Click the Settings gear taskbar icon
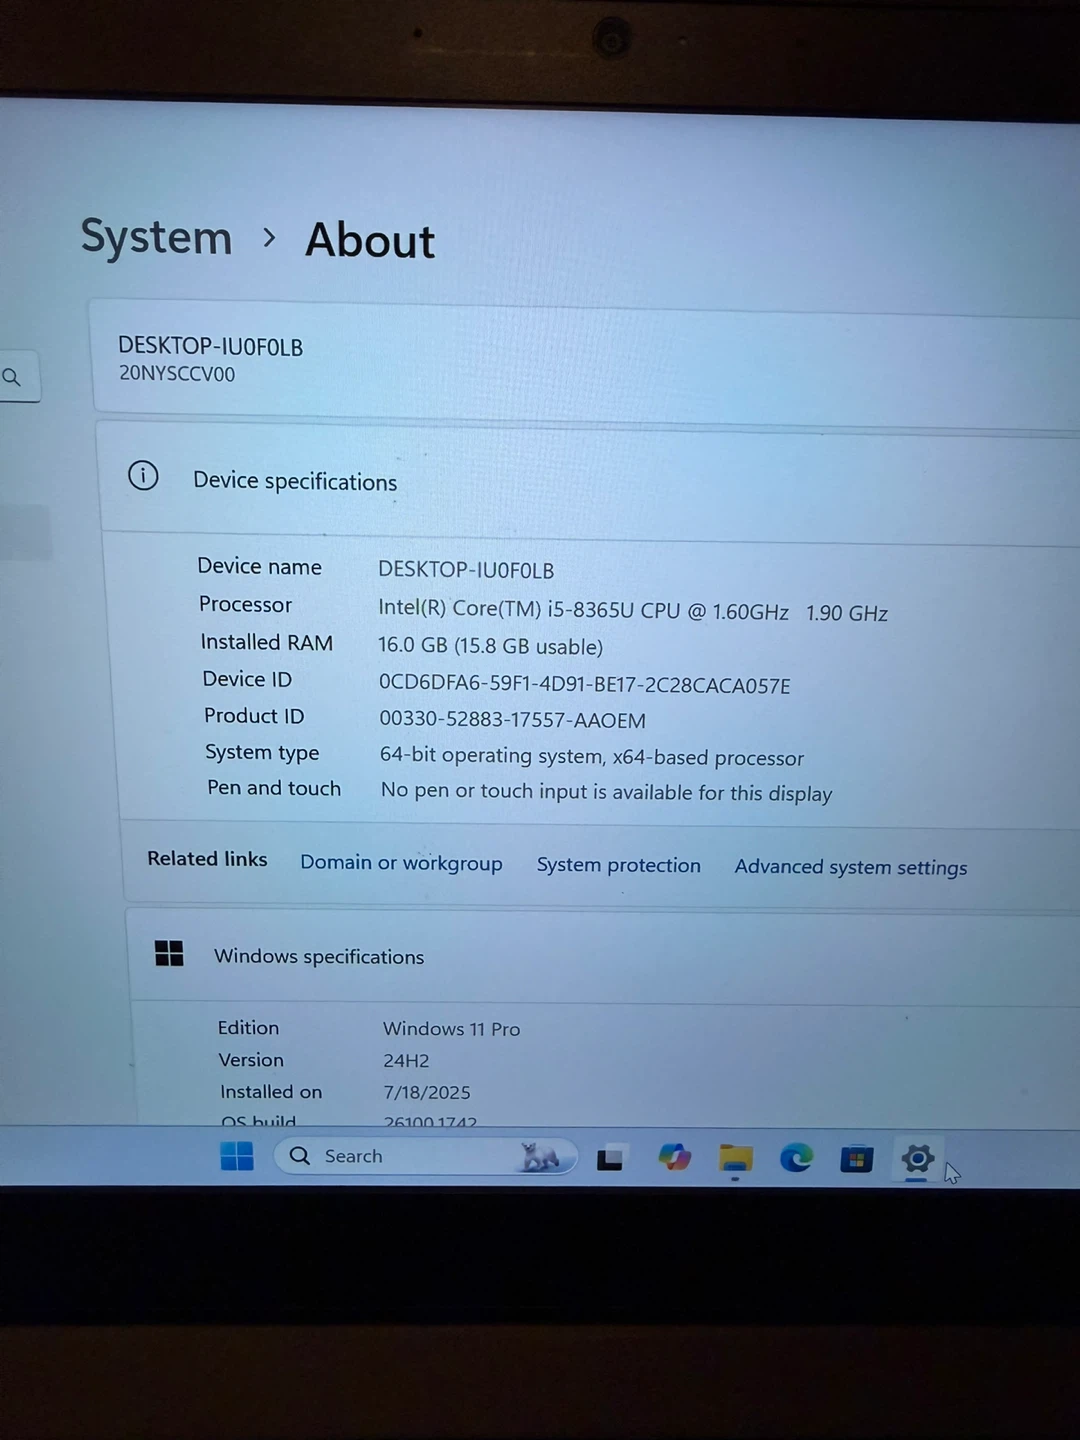Viewport: 1080px width, 1440px height. tap(917, 1159)
